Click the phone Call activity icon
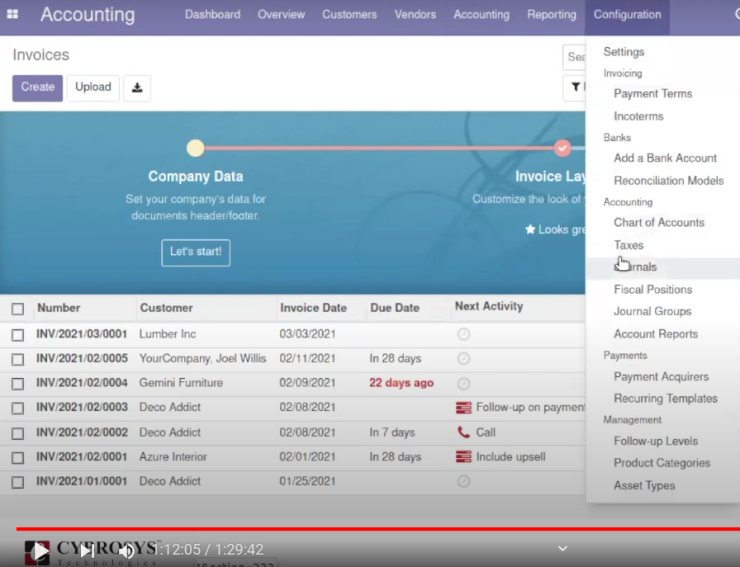The height and width of the screenshot is (567, 740). (463, 432)
